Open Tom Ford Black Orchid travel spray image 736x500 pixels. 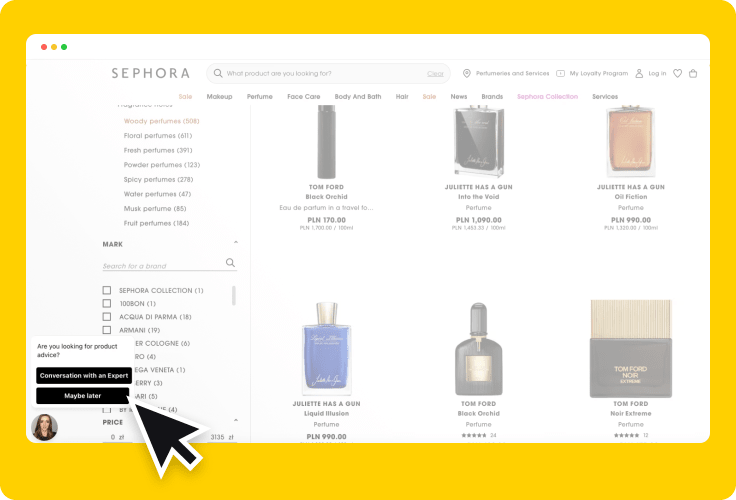326,142
